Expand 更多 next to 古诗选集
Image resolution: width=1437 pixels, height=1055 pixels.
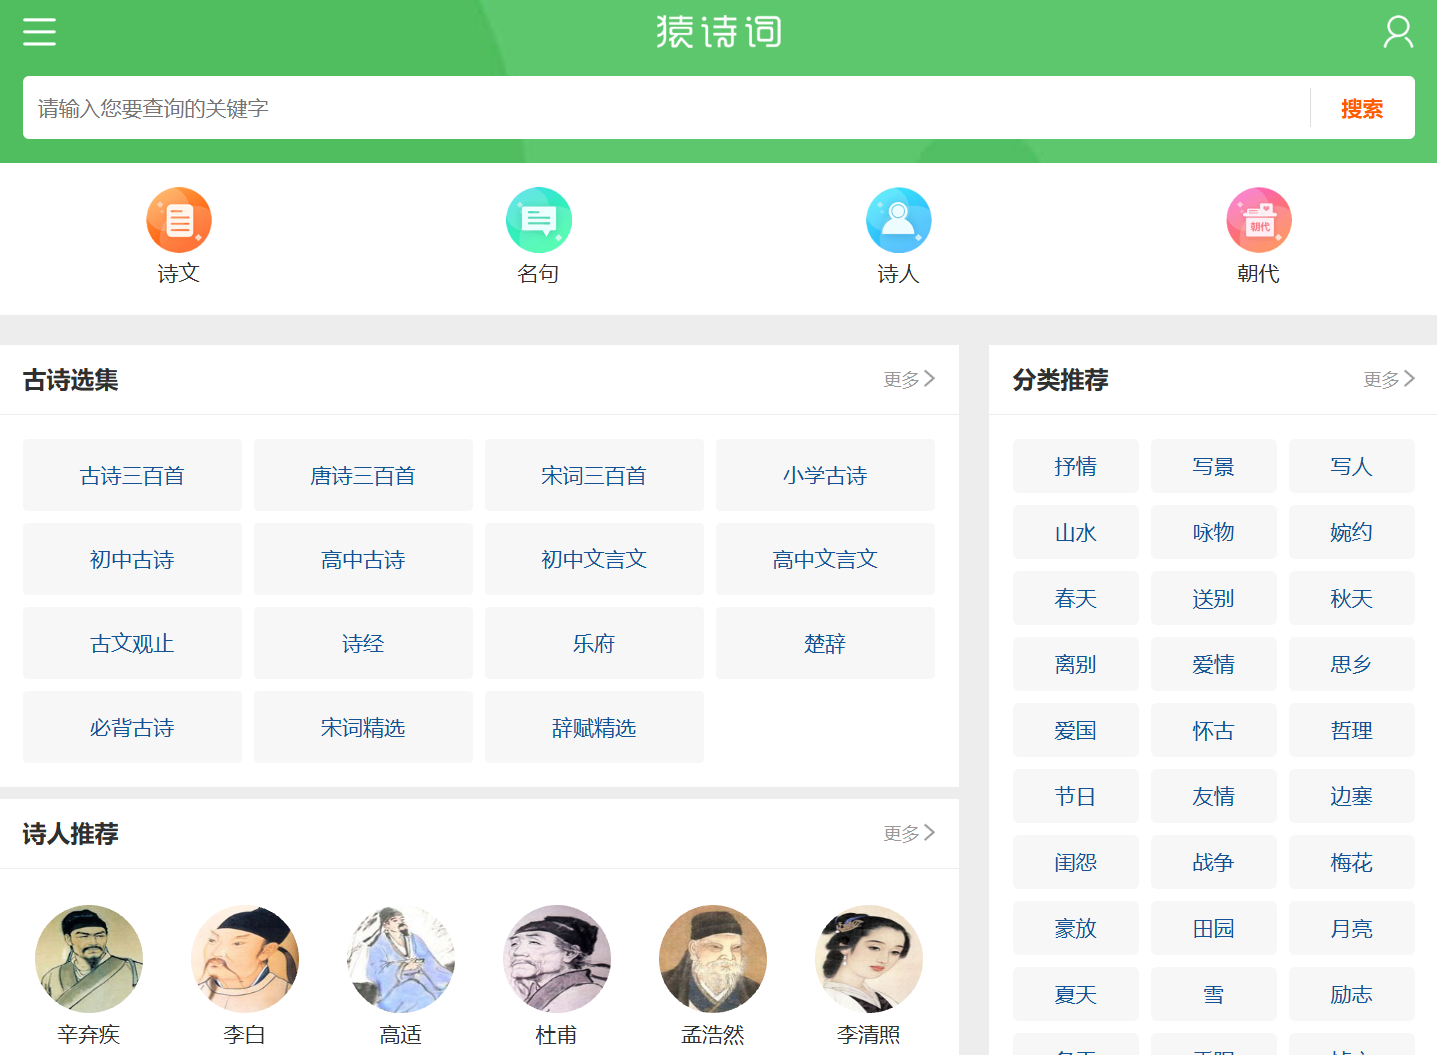[x=906, y=379]
